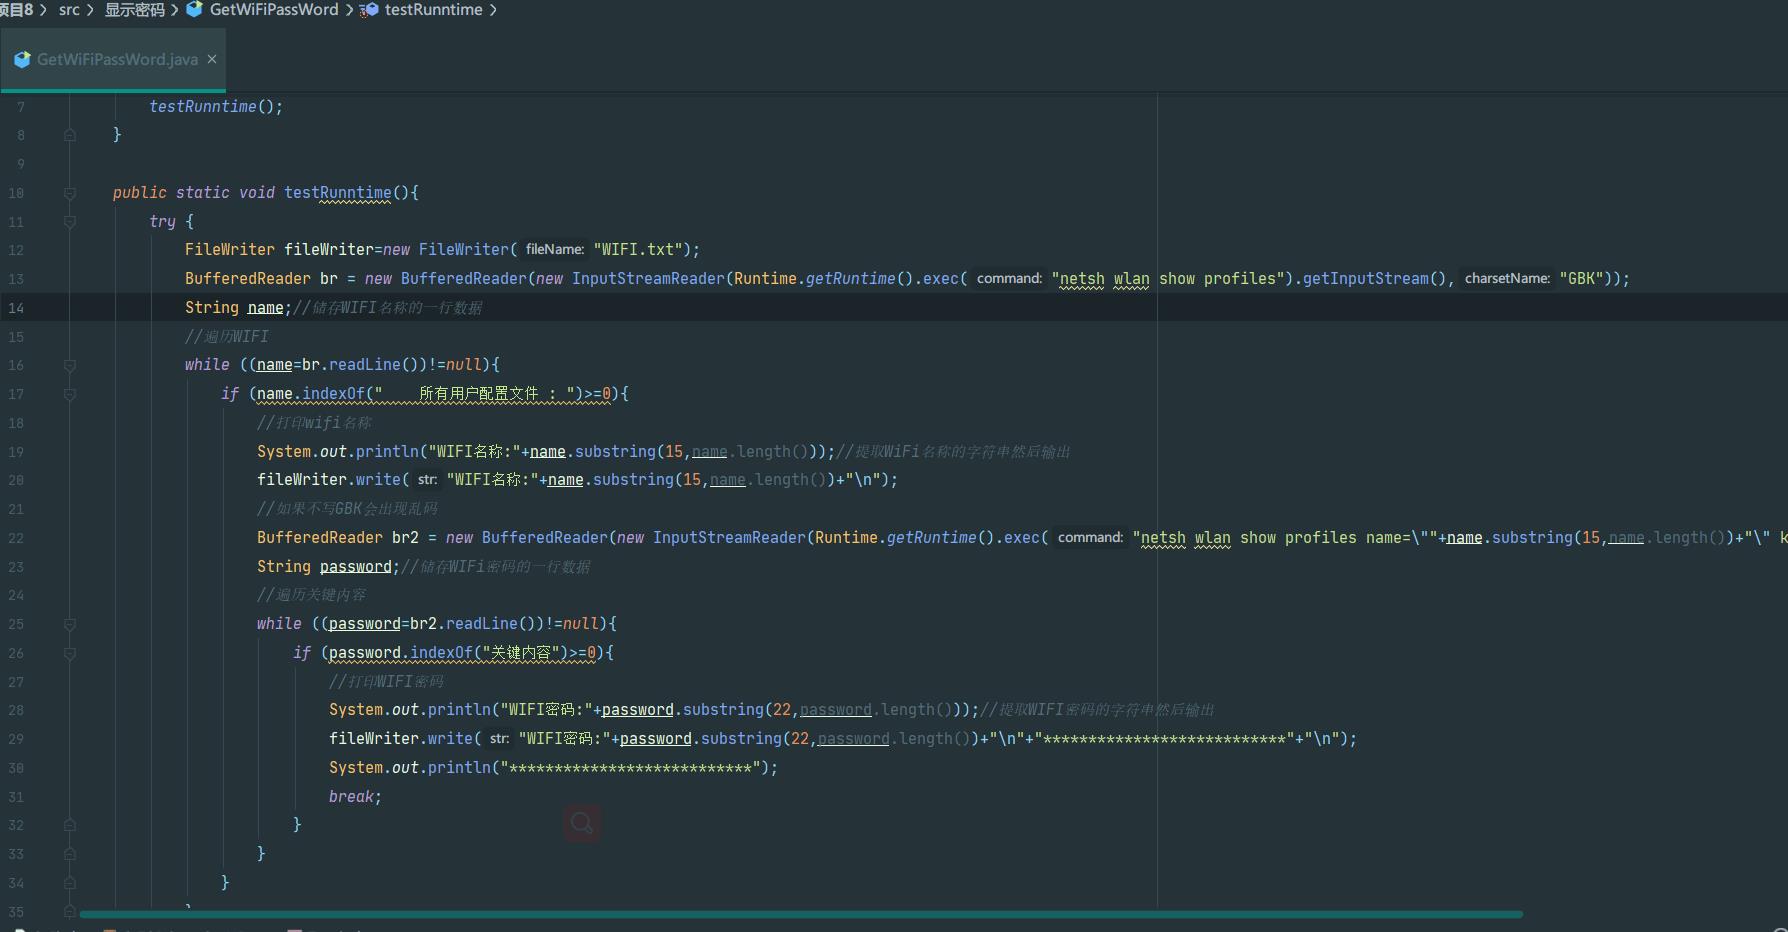Screen dimensions: 1788x932
Task: Click the command: hint on line 13
Action: point(1009,279)
